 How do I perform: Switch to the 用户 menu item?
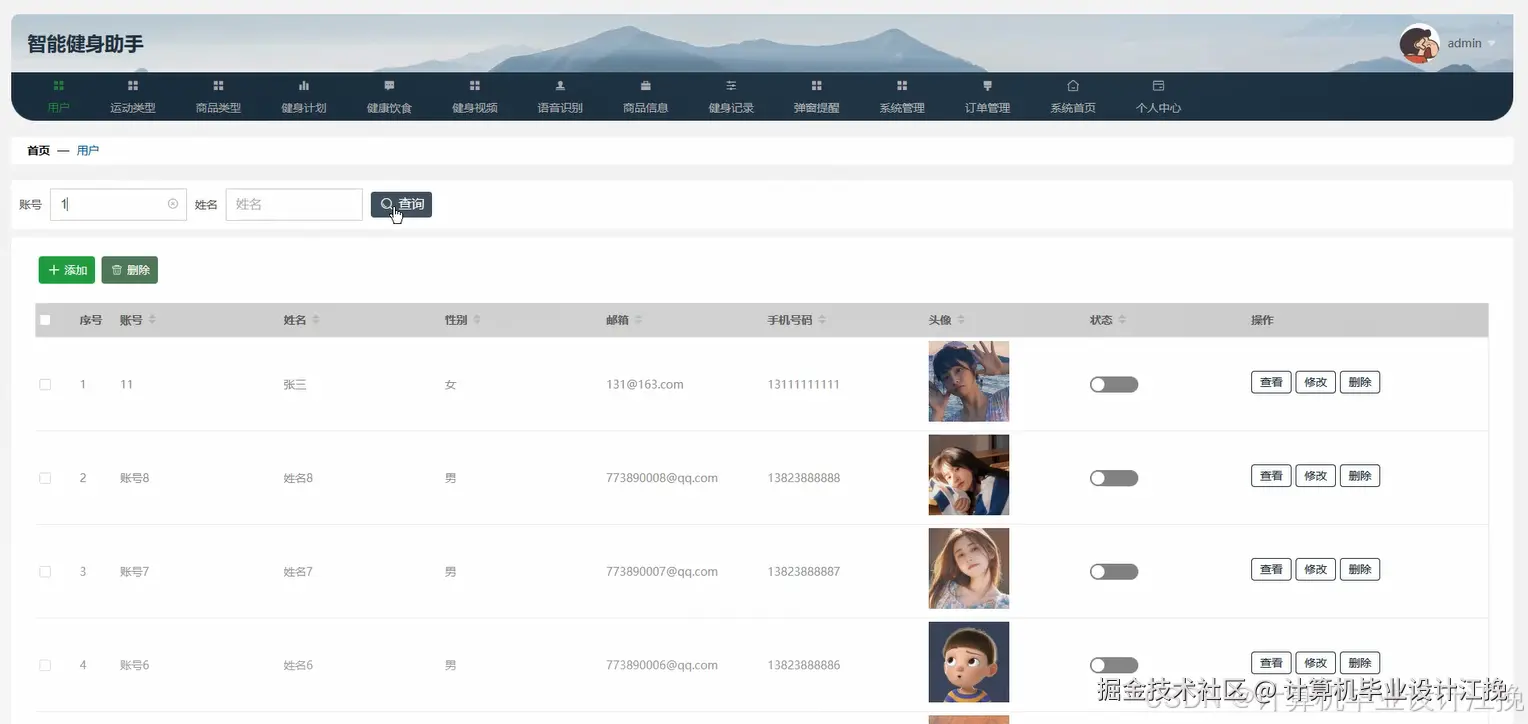(59, 97)
